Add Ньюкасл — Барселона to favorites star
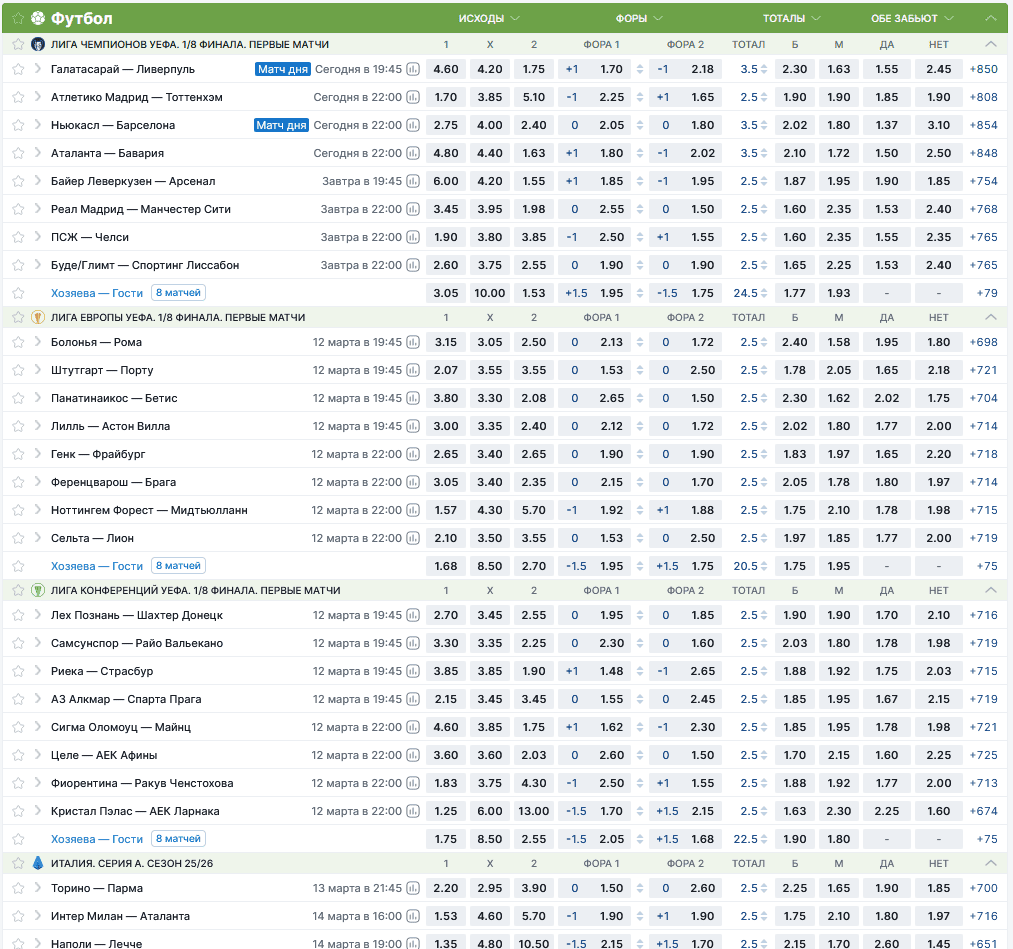The height and width of the screenshot is (949, 1013). [x=17, y=125]
